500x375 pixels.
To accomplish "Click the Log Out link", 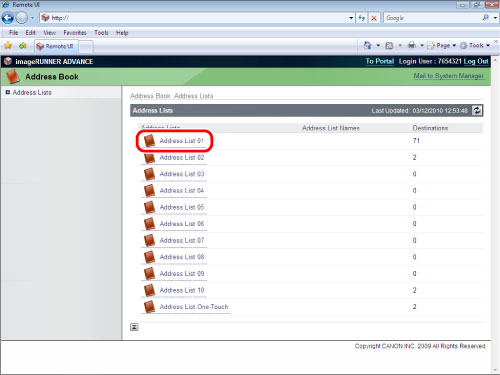I will pyautogui.click(x=476, y=61).
